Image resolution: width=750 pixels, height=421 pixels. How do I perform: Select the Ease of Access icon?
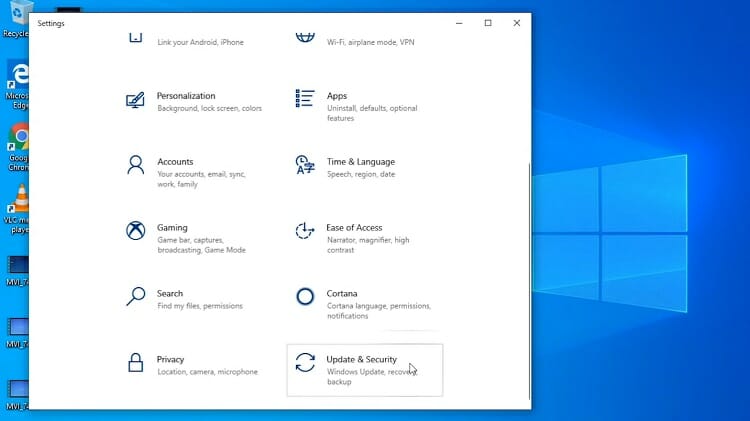(305, 231)
